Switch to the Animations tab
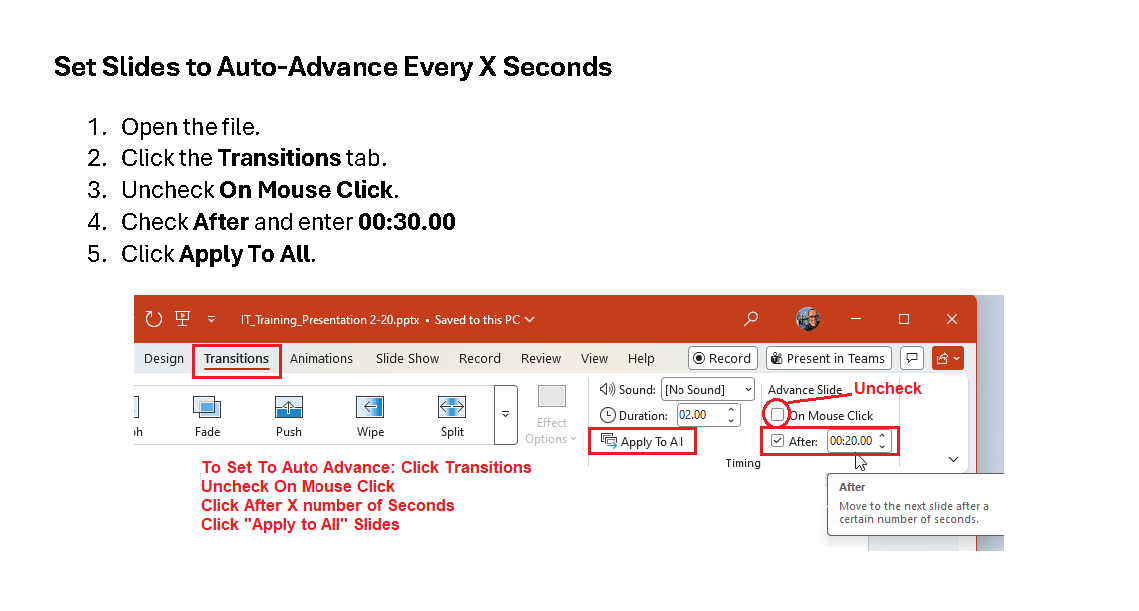Image resolution: width=1139 pixels, height=611 pixels. point(321,359)
